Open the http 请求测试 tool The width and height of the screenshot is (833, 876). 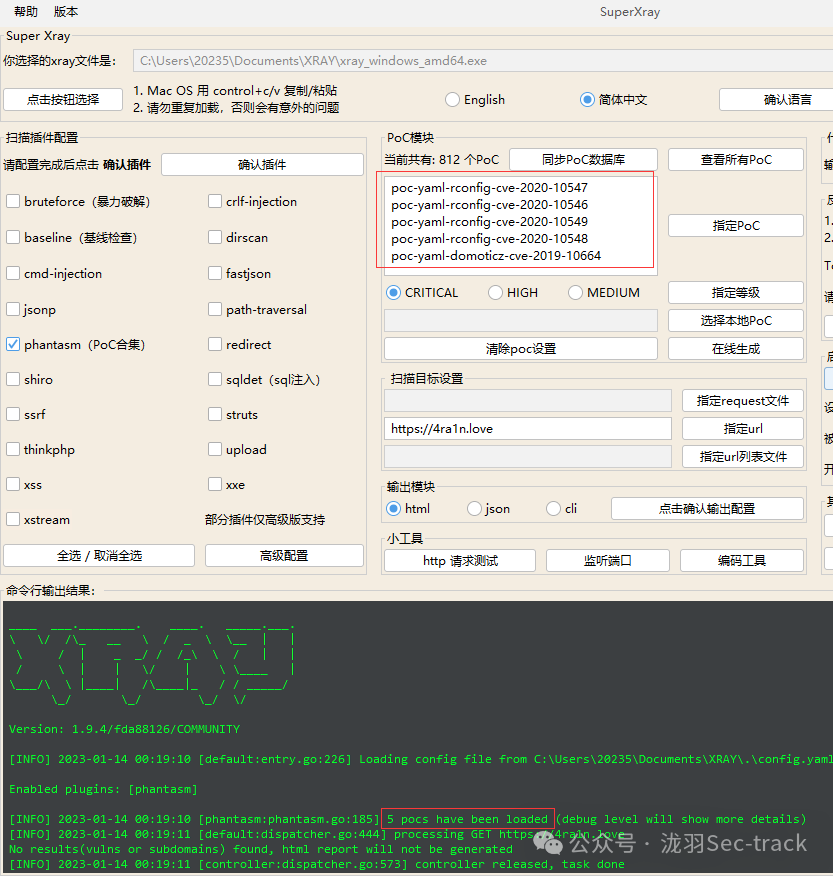click(460, 560)
